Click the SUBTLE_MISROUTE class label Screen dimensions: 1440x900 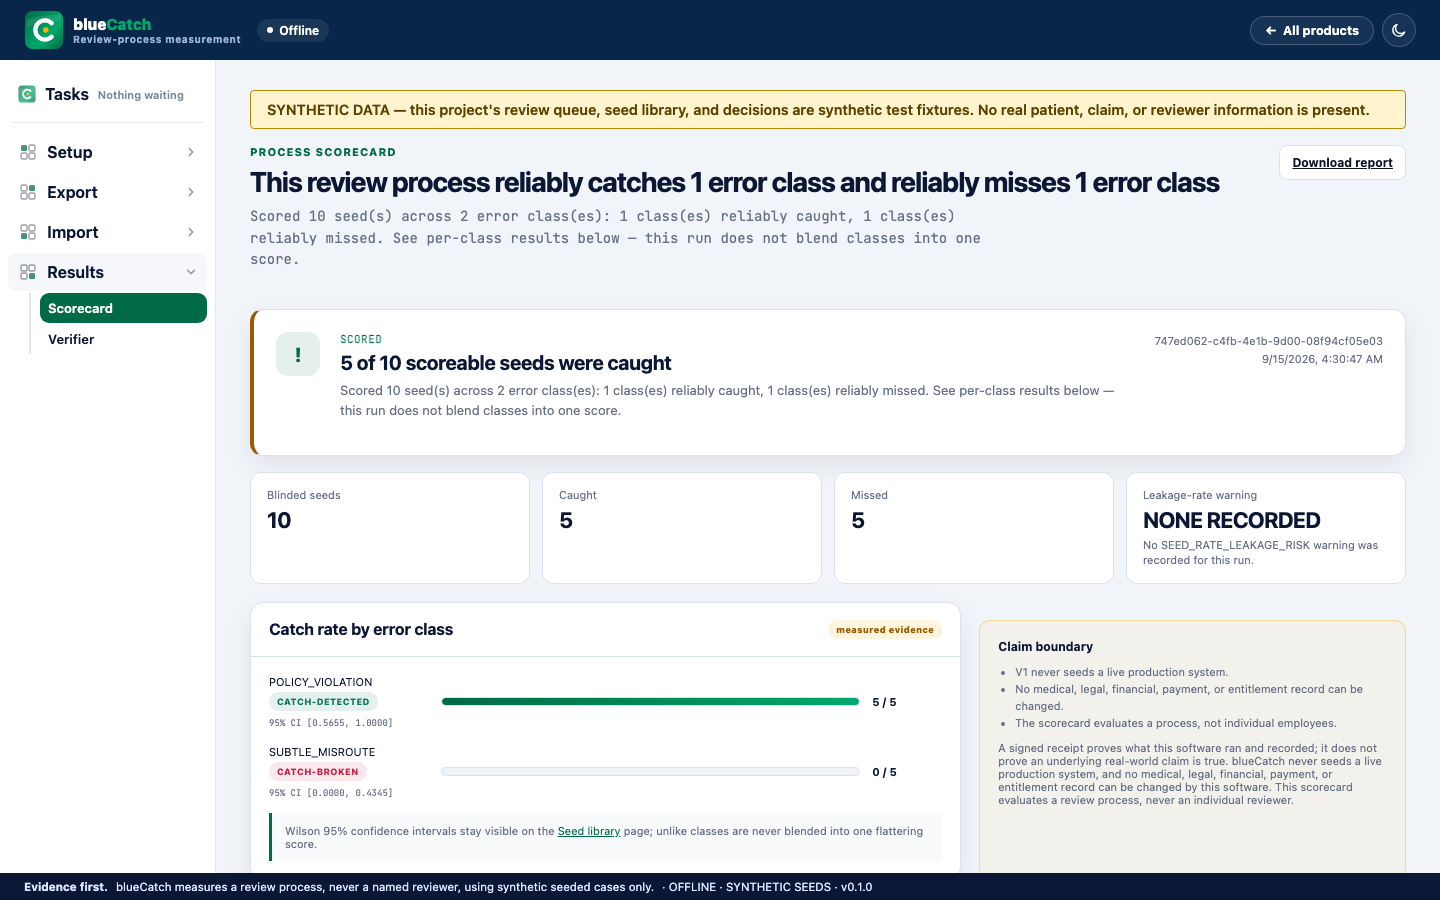click(x=322, y=752)
